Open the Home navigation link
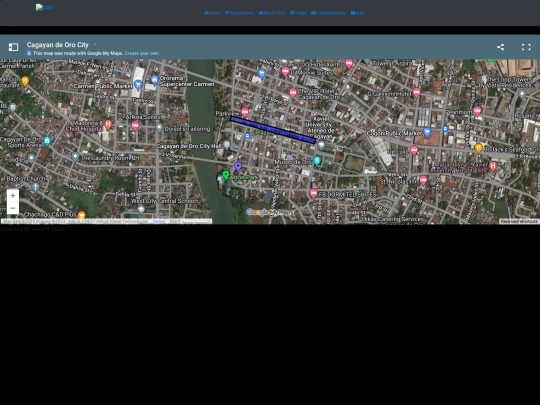The image size is (540, 405). [x=212, y=13]
